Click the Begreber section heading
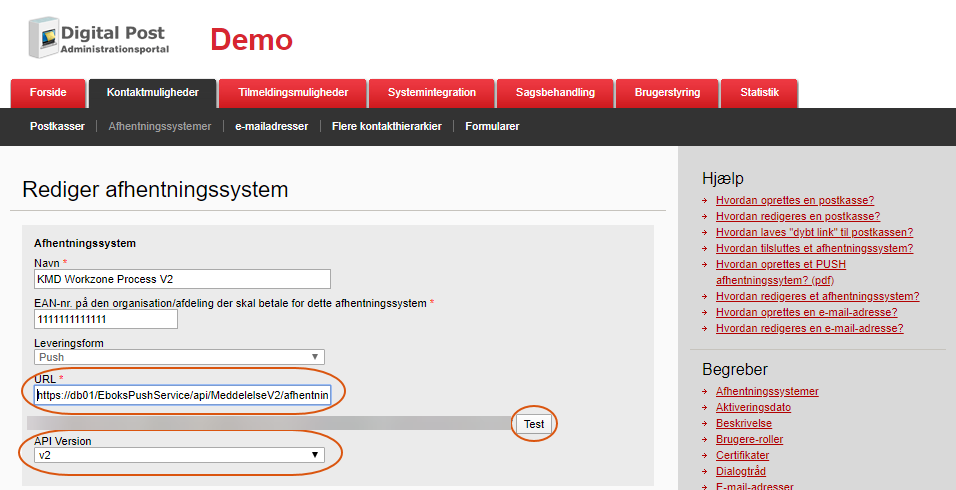Viewport: 956px width, 490px height. coord(735,369)
